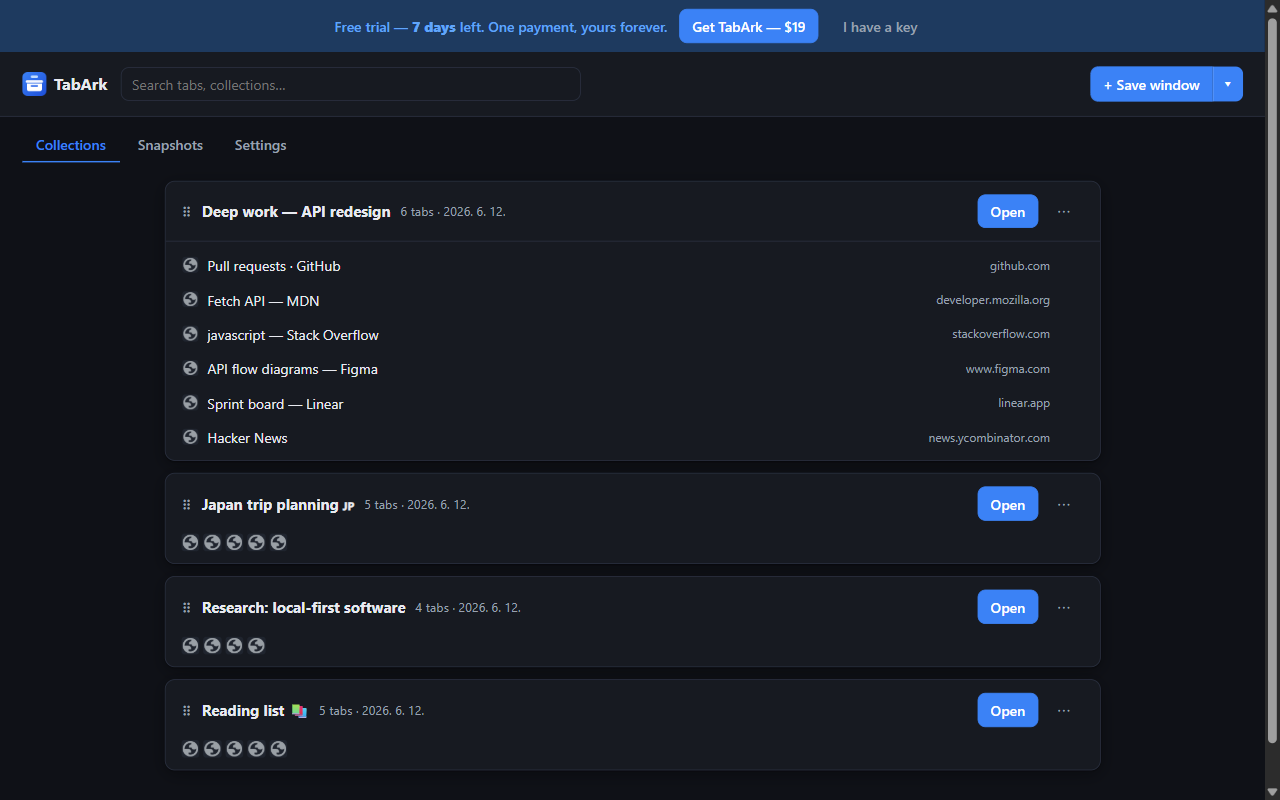Click the linear.app domain label
The width and height of the screenshot is (1280, 800).
[x=1024, y=403]
